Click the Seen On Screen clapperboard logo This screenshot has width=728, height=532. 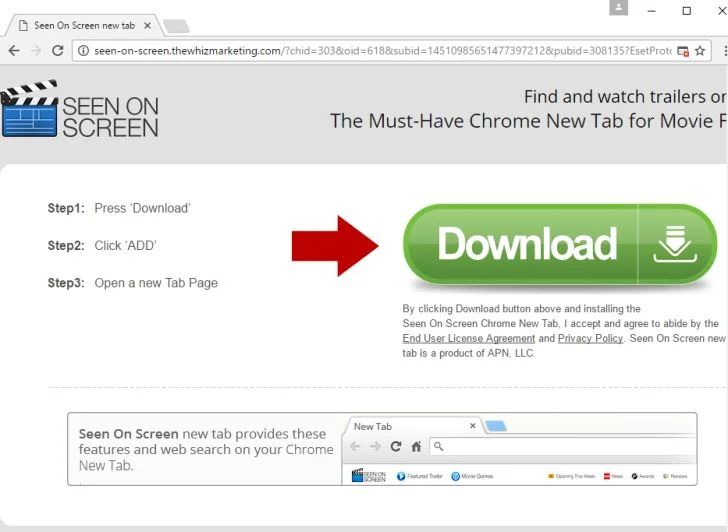[x=80, y=110]
